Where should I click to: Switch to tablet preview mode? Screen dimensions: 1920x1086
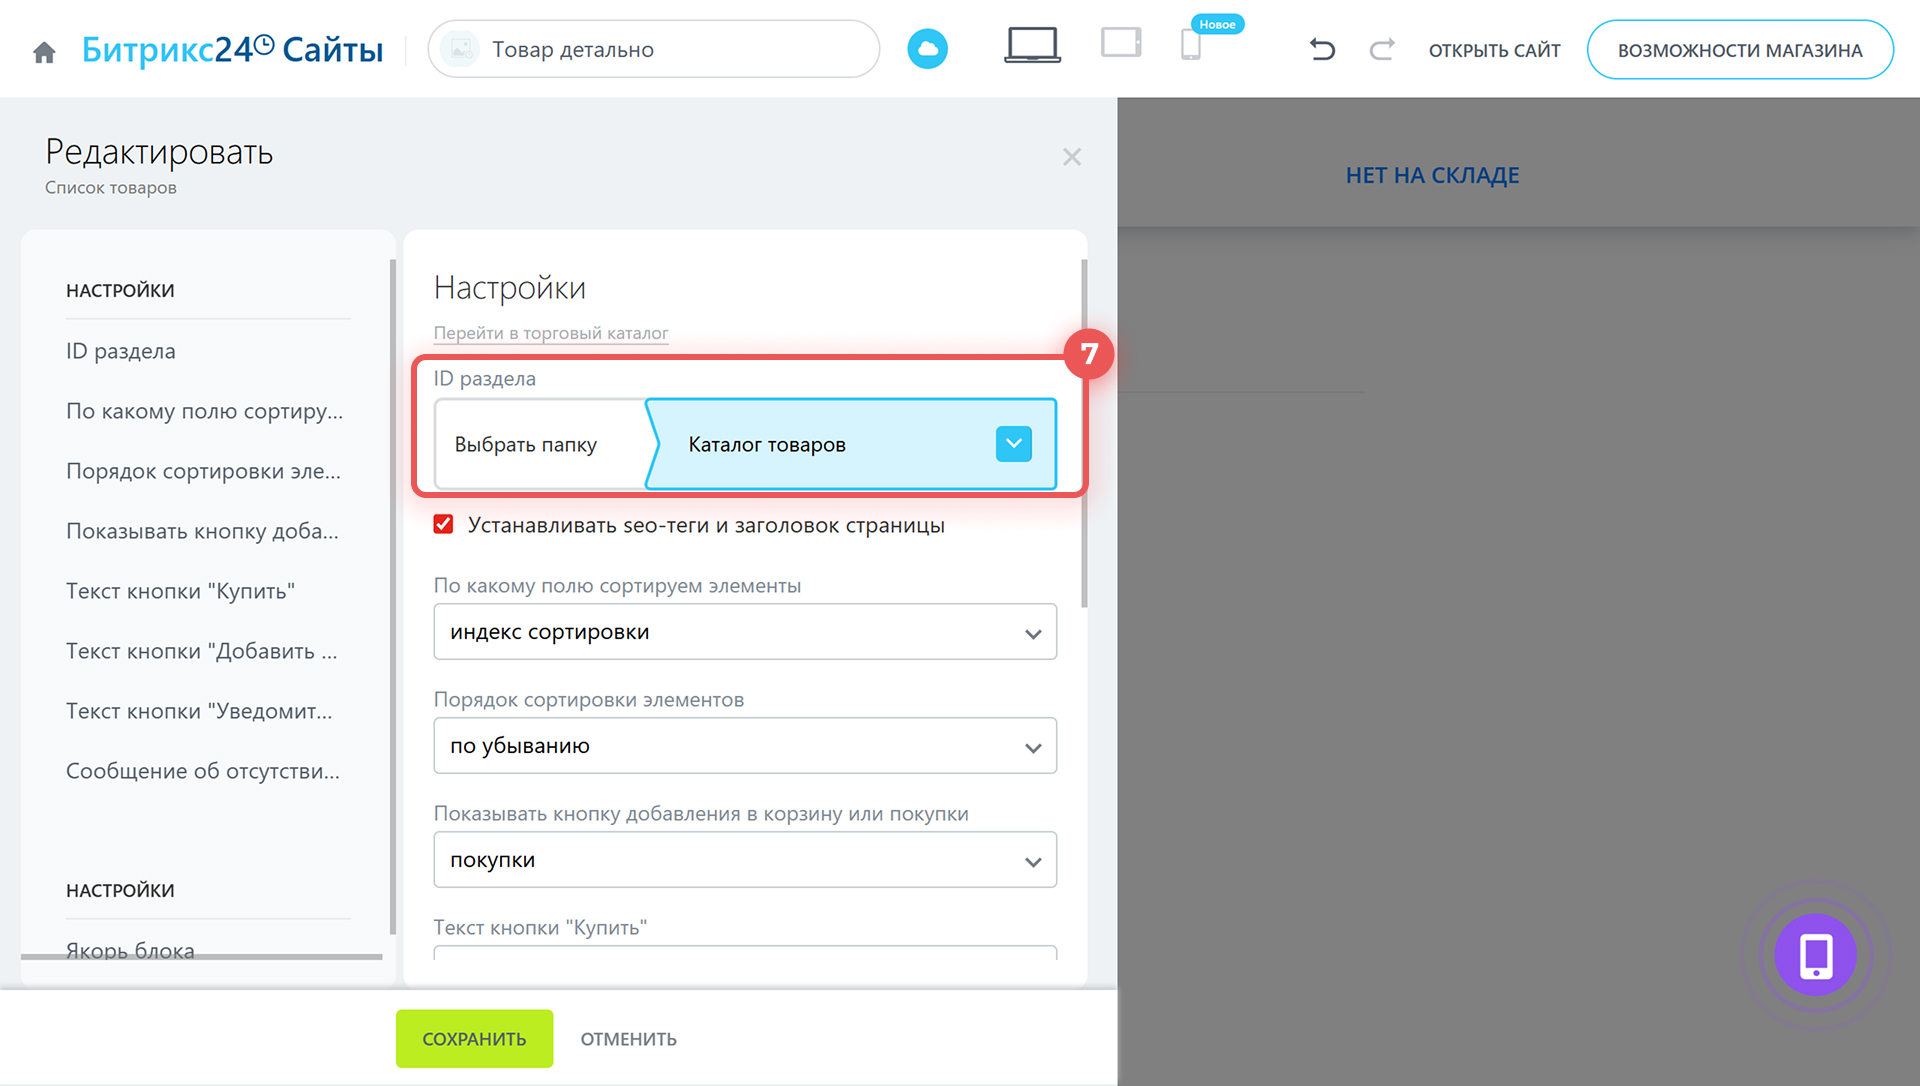pyautogui.click(x=1121, y=44)
